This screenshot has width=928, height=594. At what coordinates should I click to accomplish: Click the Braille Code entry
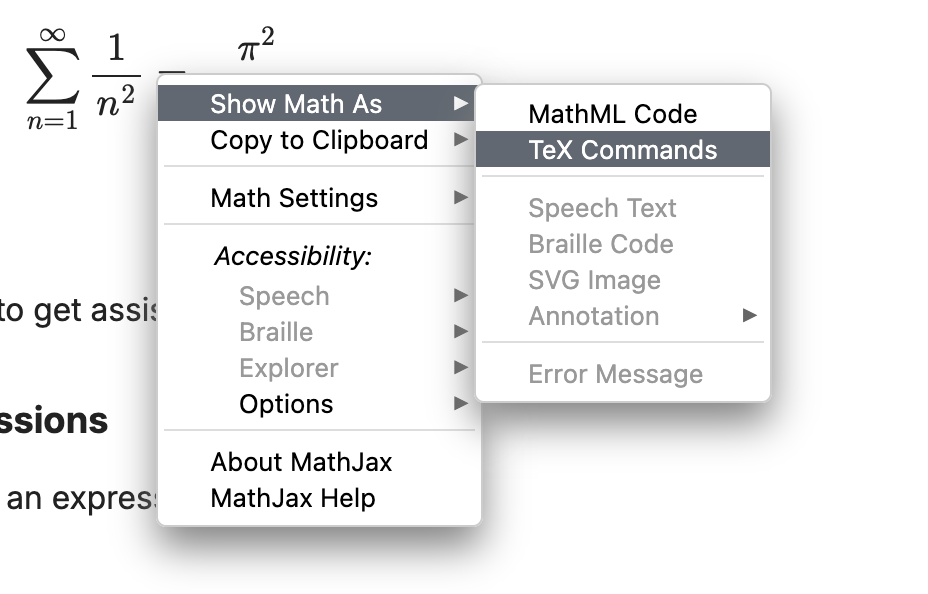[x=600, y=244]
